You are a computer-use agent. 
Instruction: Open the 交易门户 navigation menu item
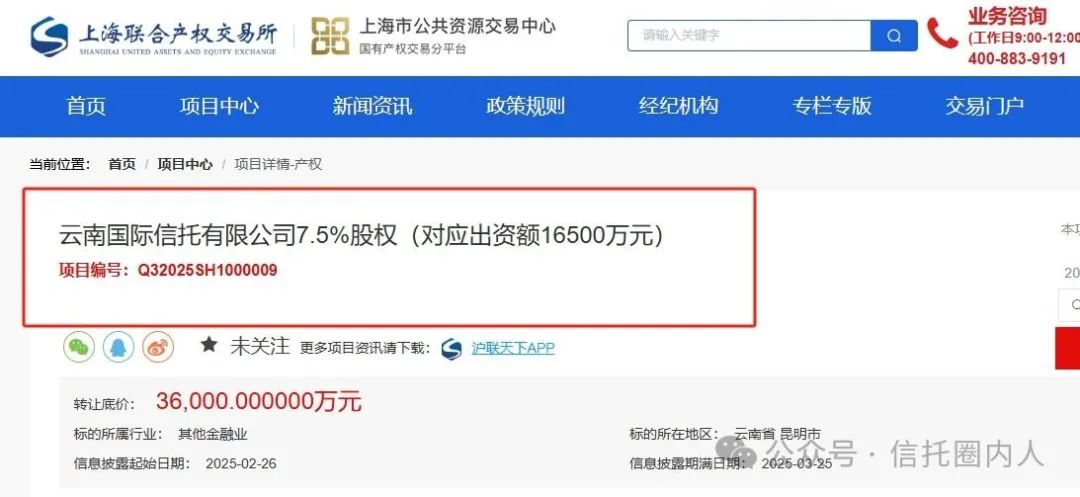984,106
